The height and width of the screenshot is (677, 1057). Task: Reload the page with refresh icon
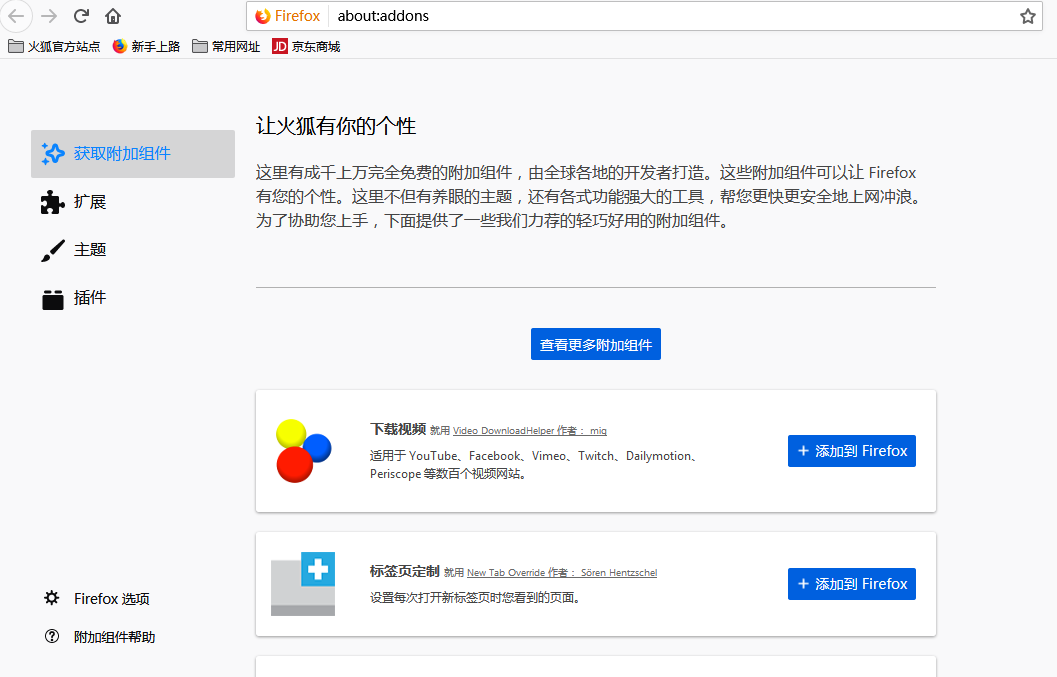point(82,16)
